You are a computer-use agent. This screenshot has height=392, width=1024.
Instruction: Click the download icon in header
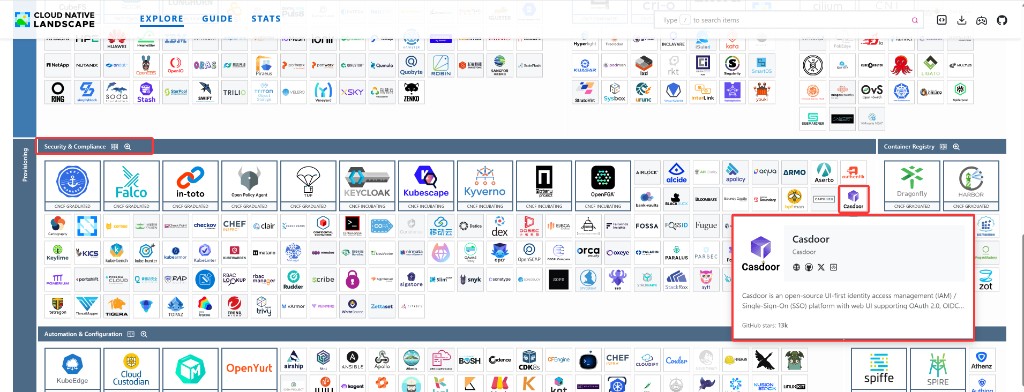click(x=961, y=20)
